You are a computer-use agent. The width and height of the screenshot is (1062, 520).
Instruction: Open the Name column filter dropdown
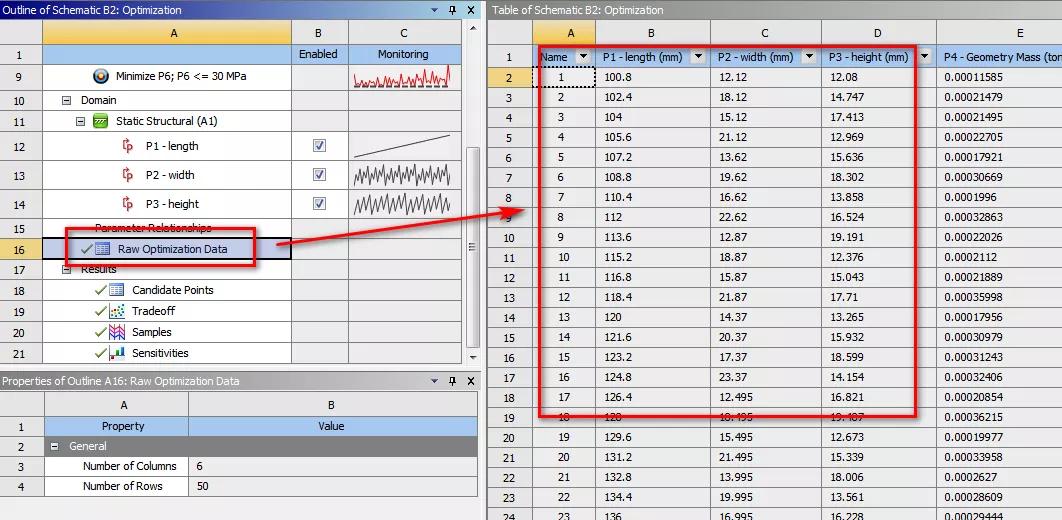point(583,58)
